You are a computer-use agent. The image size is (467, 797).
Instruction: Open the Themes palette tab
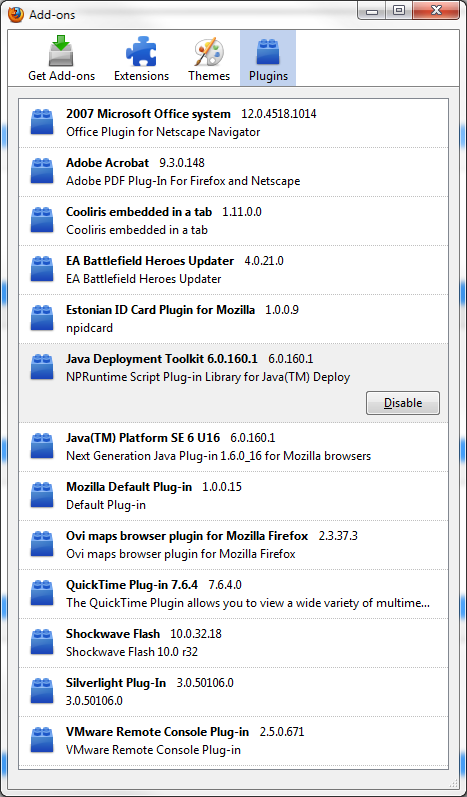point(209,58)
